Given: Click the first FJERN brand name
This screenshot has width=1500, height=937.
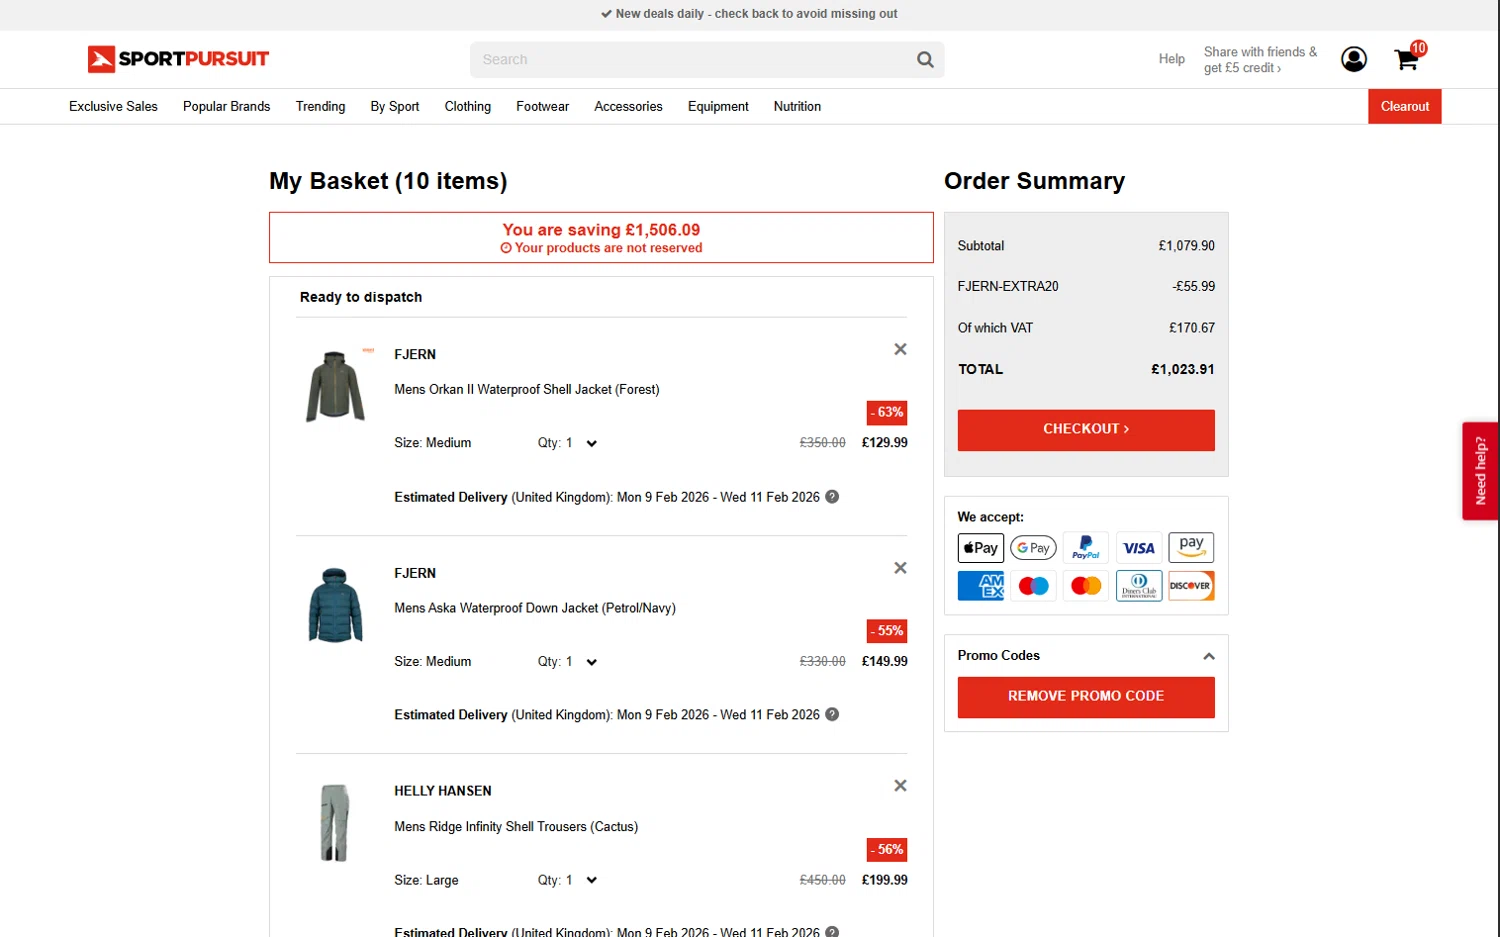Looking at the screenshot, I should coord(415,354).
